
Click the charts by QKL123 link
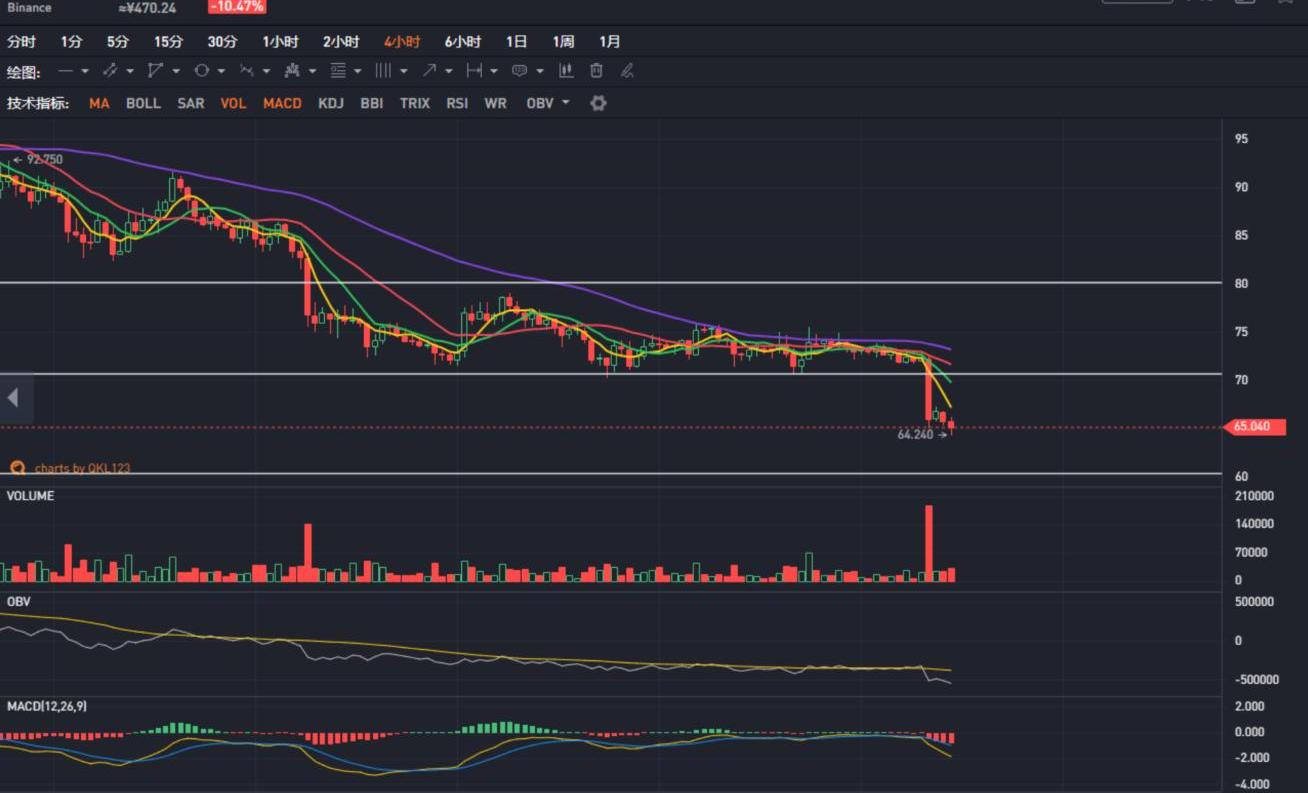click(x=82, y=468)
